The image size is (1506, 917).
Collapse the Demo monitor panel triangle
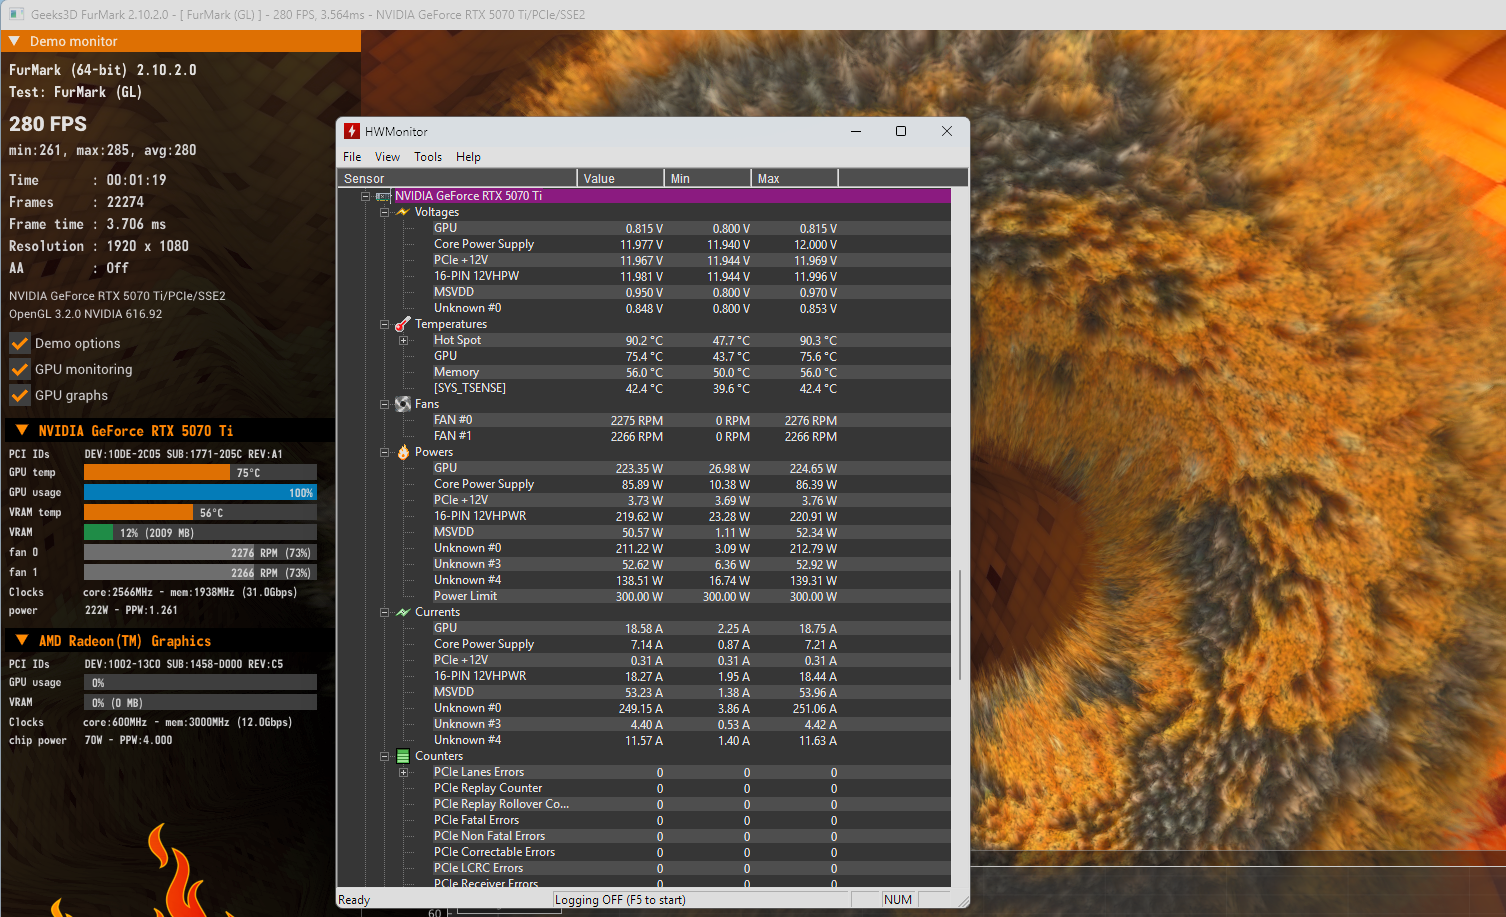[15, 41]
